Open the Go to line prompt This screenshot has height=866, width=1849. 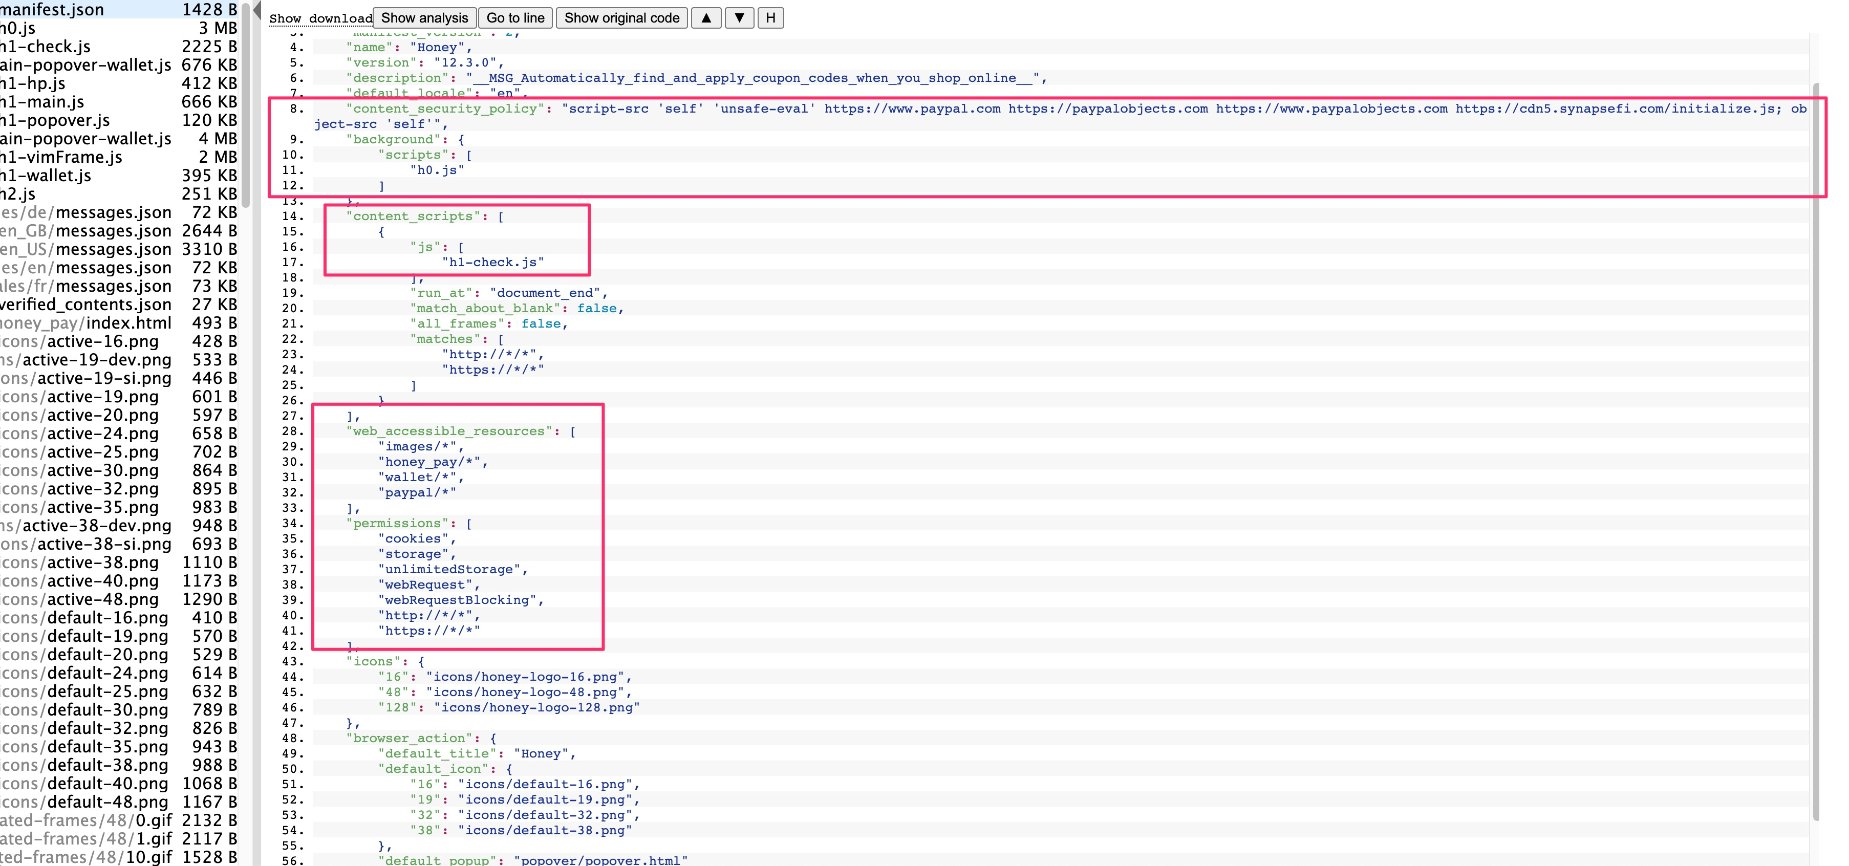(516, 18)
